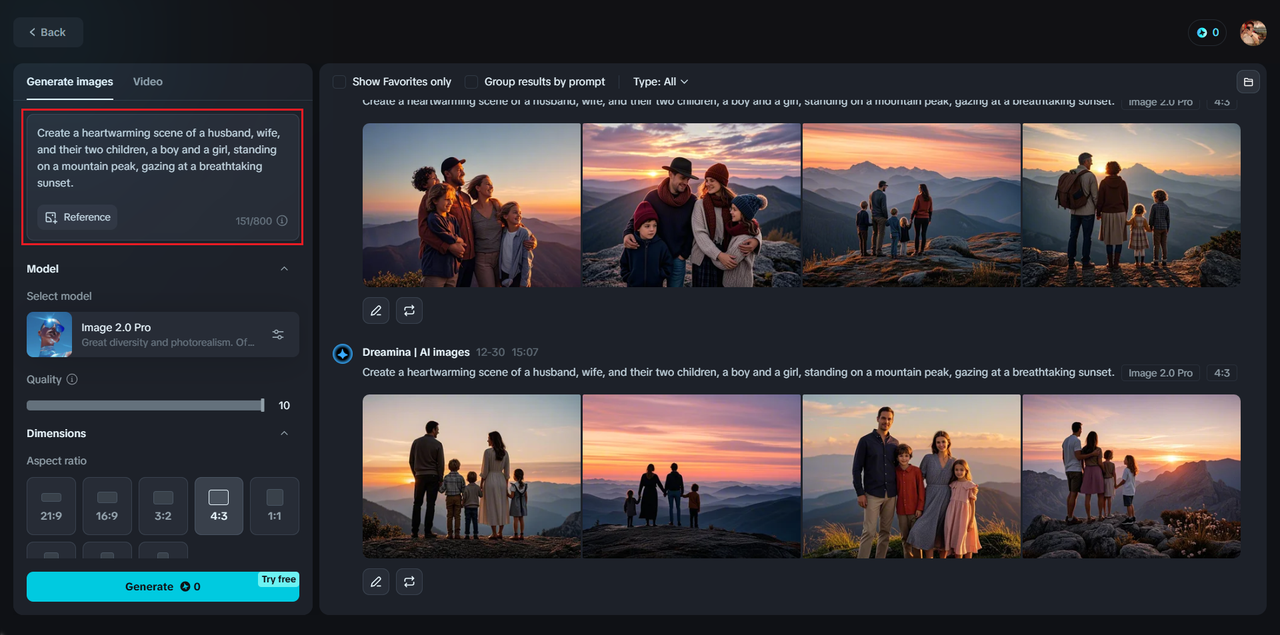This screenshot has height=635, width=1280.
Task: Click the quality value 10
Action: (x=284, y=405)
